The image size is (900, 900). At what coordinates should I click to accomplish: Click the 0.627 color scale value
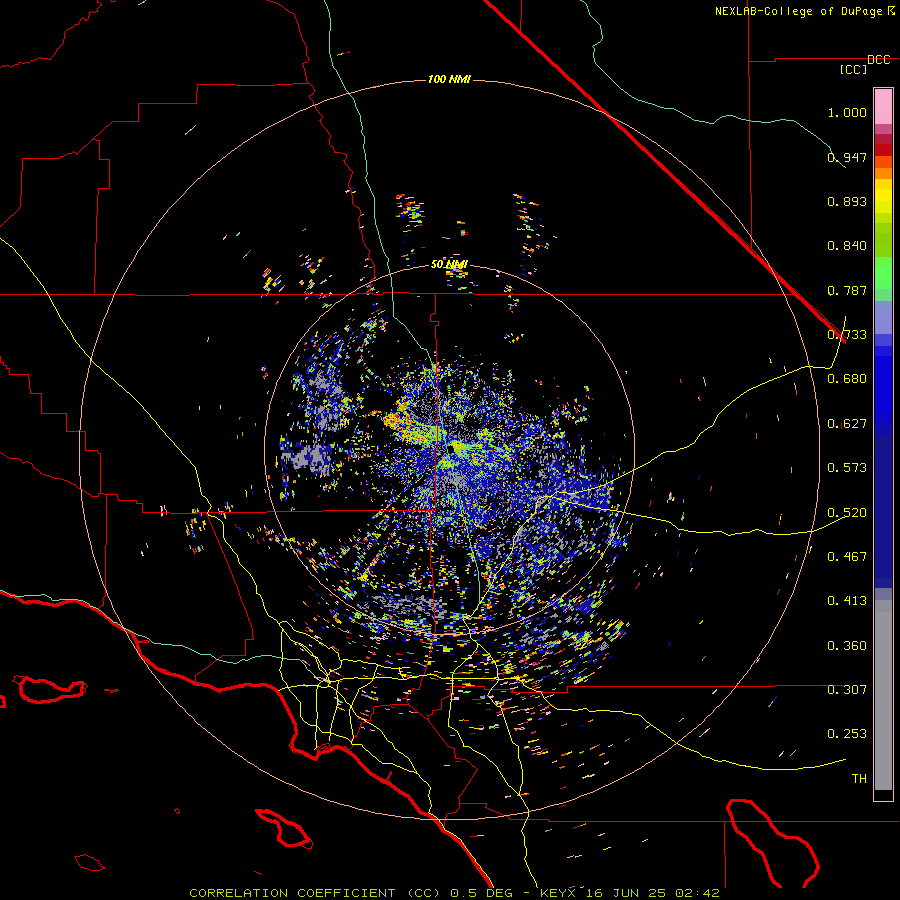847,424
